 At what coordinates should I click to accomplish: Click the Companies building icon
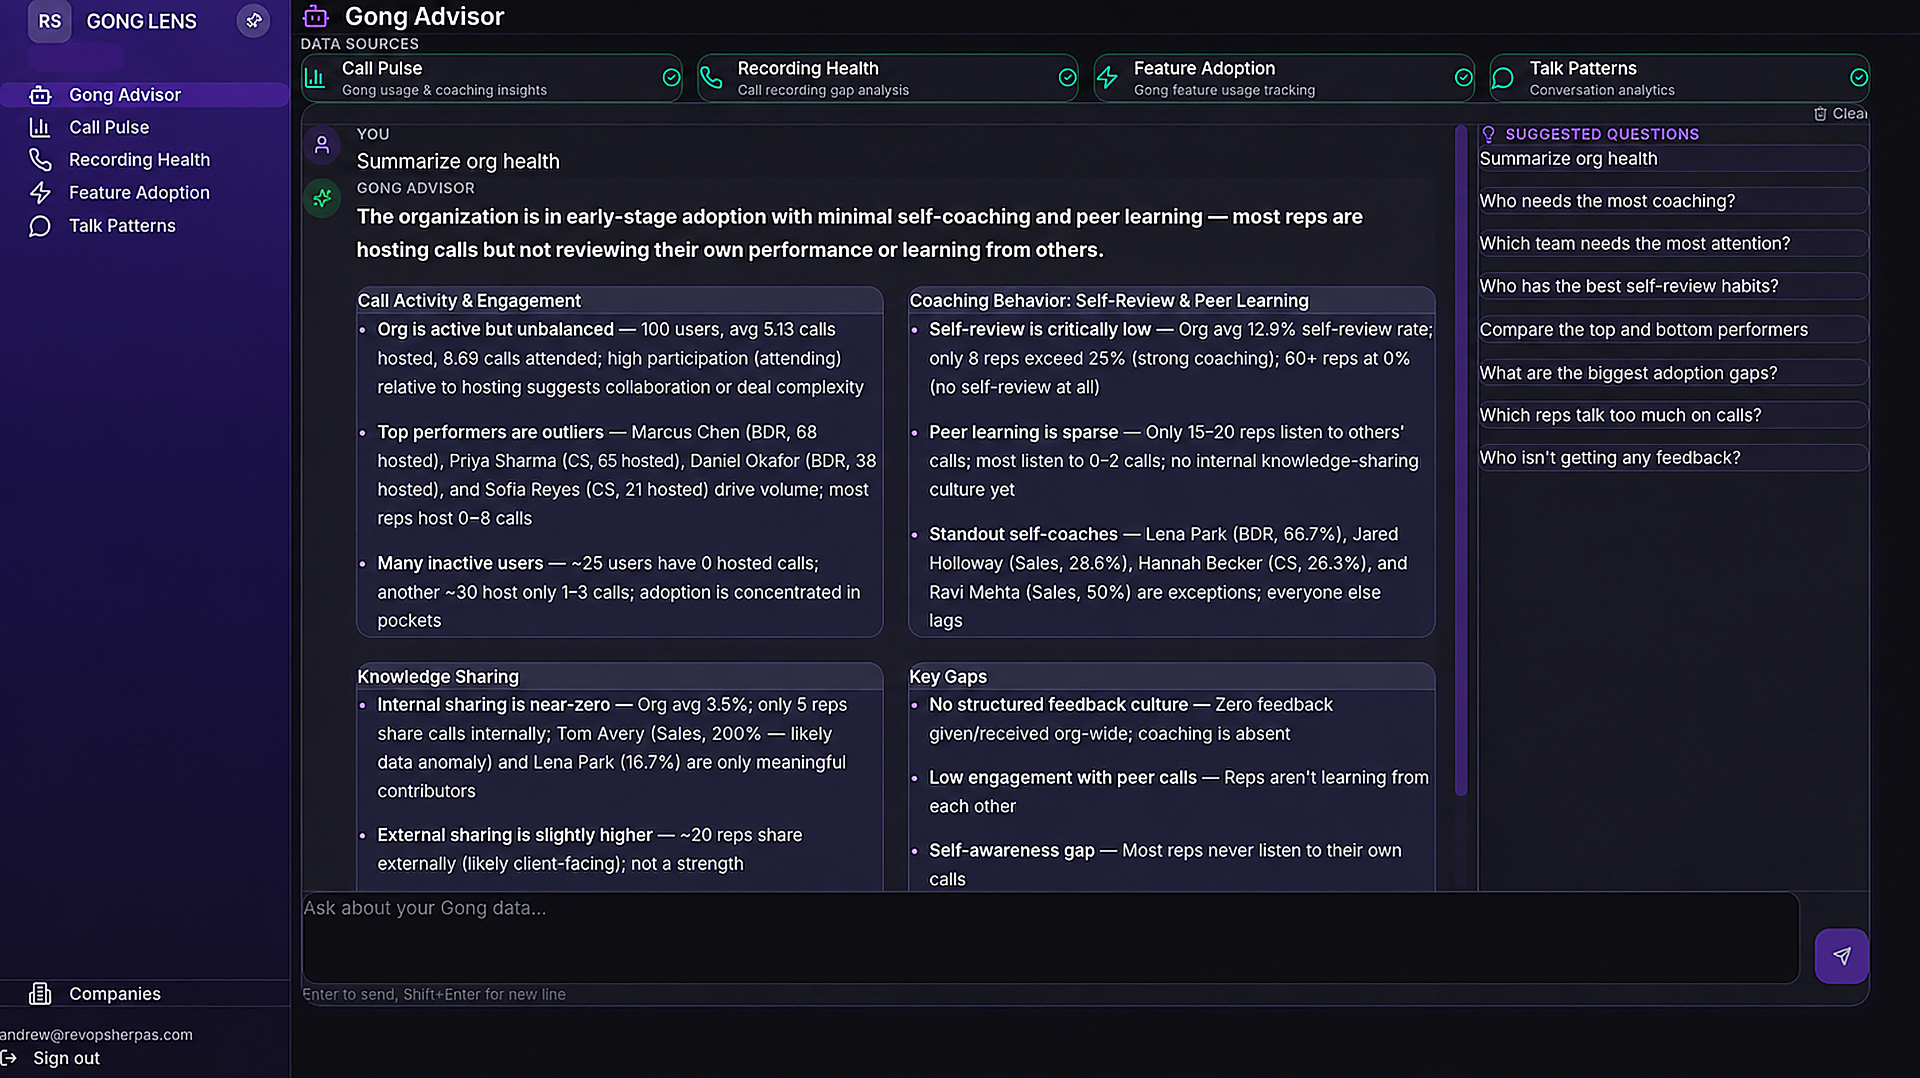click(x=40, y=993)
